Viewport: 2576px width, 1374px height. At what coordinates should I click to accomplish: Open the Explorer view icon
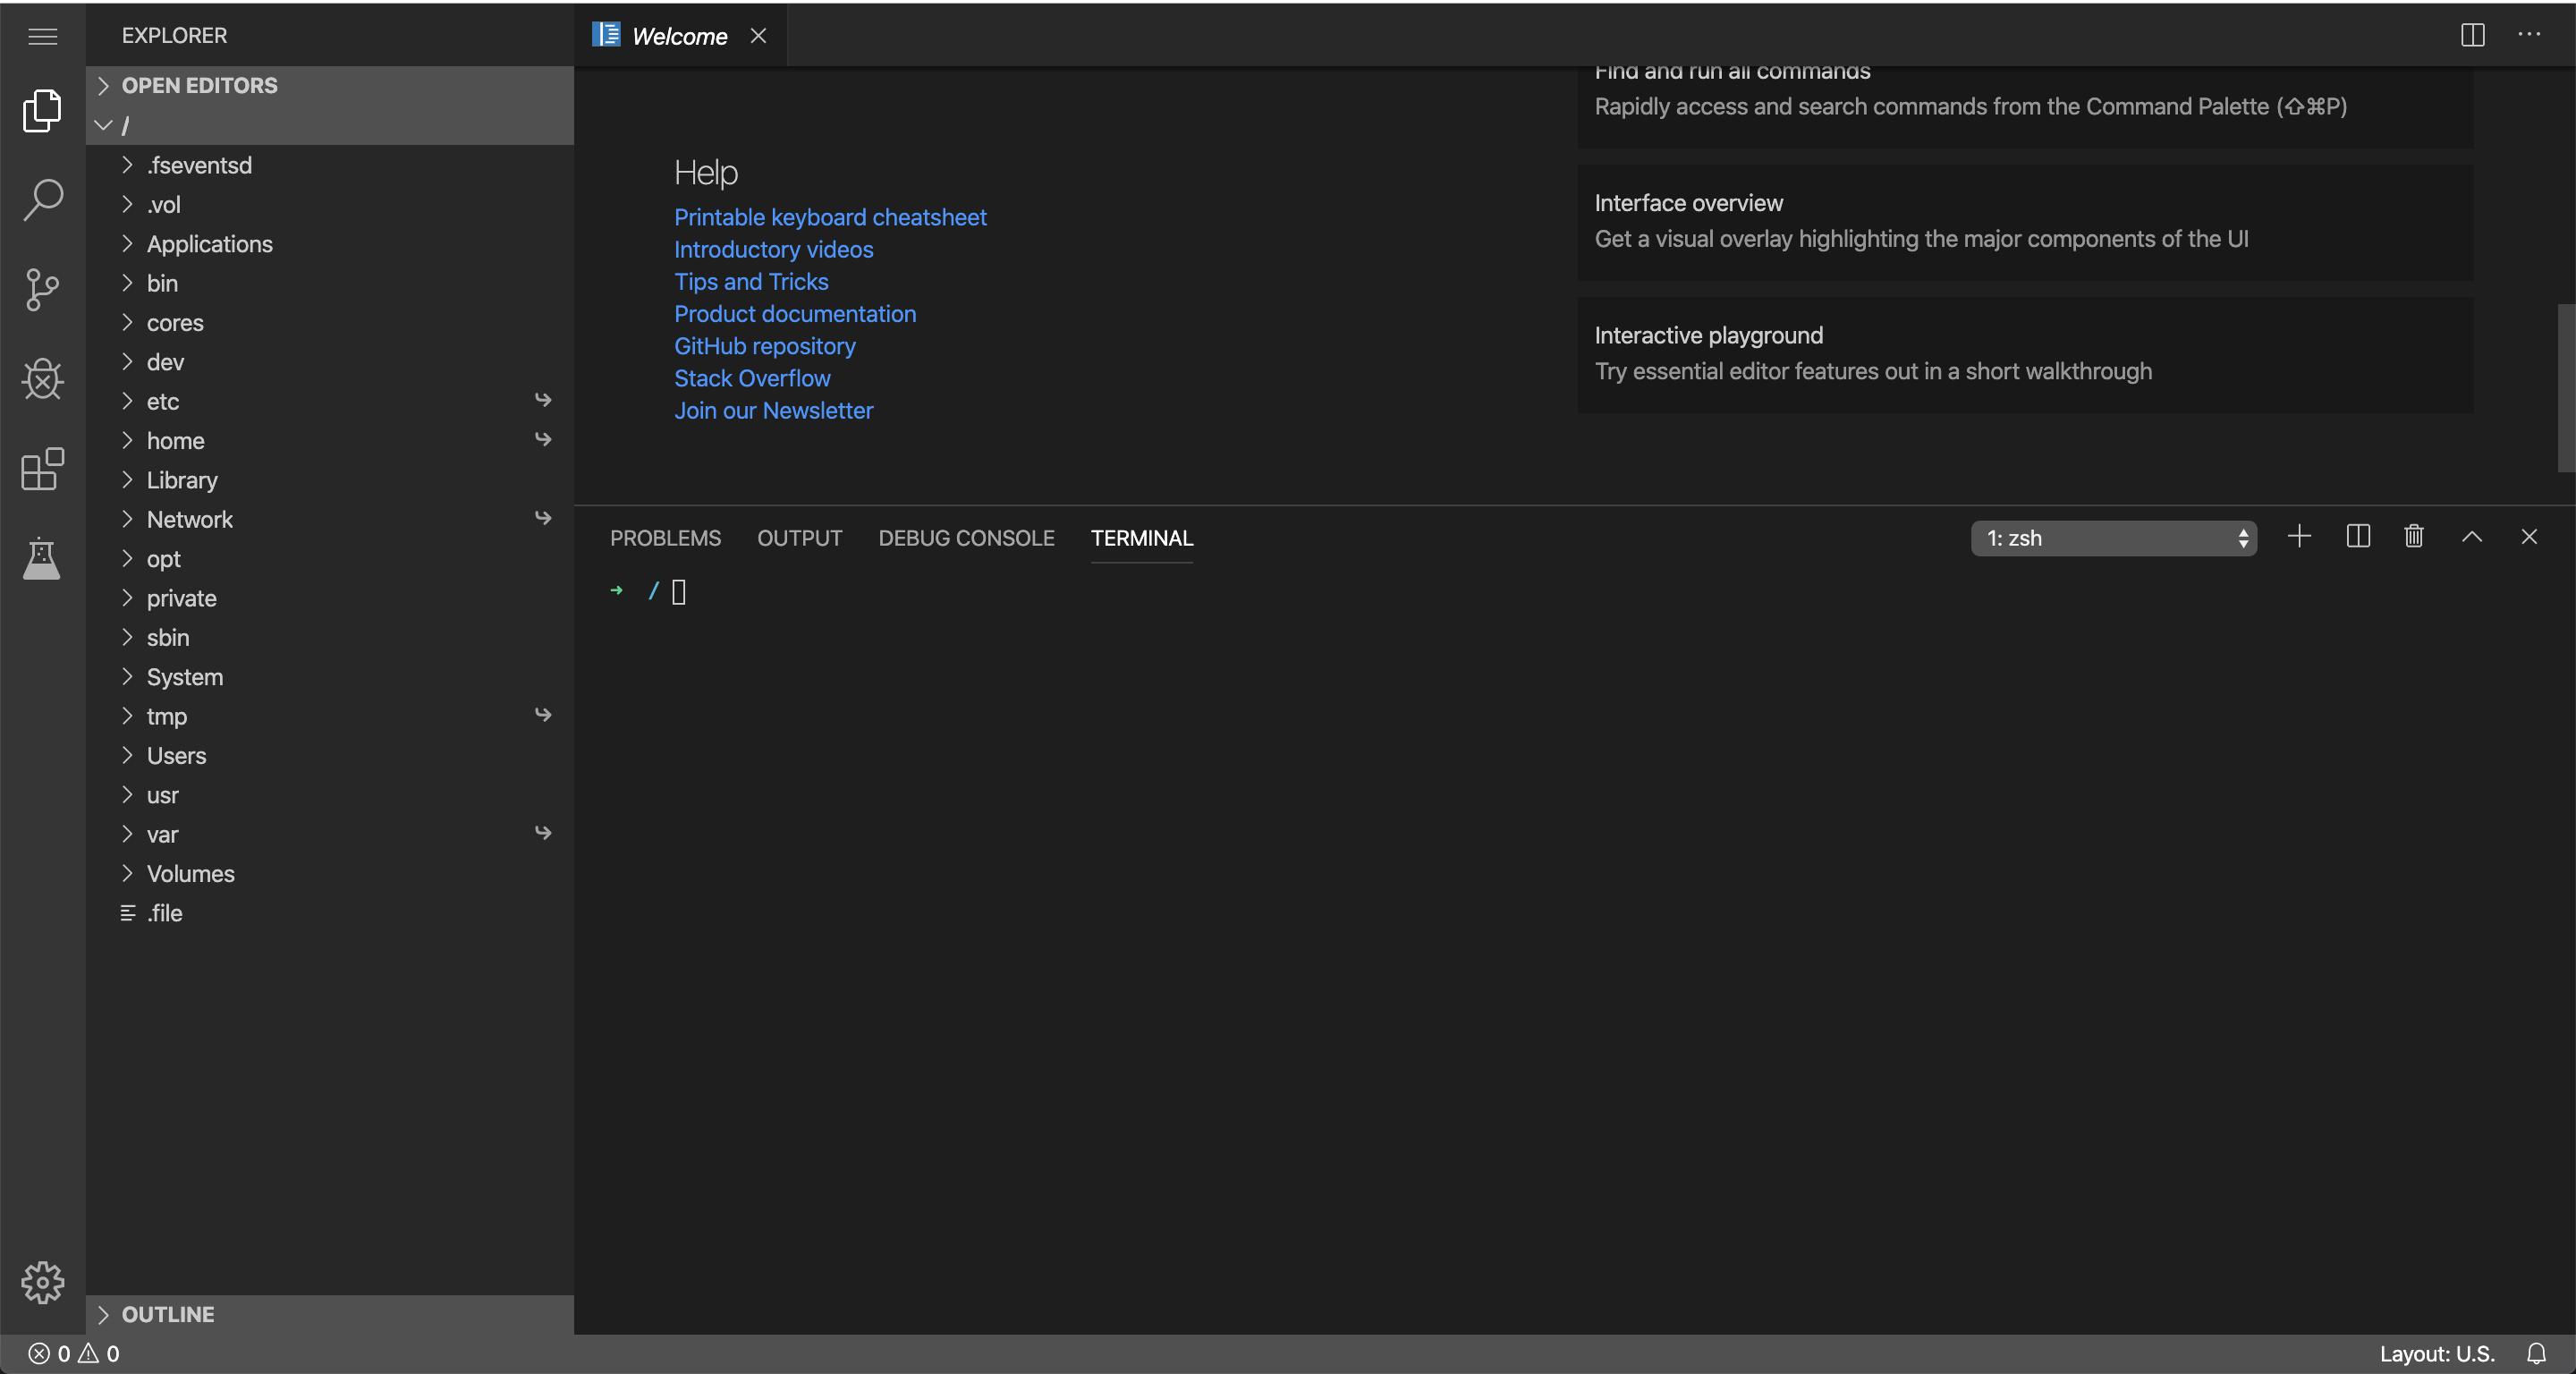[42, 110]
